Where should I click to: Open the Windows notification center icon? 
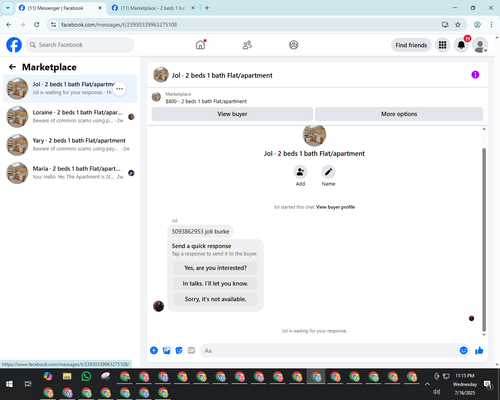(488, 384)
